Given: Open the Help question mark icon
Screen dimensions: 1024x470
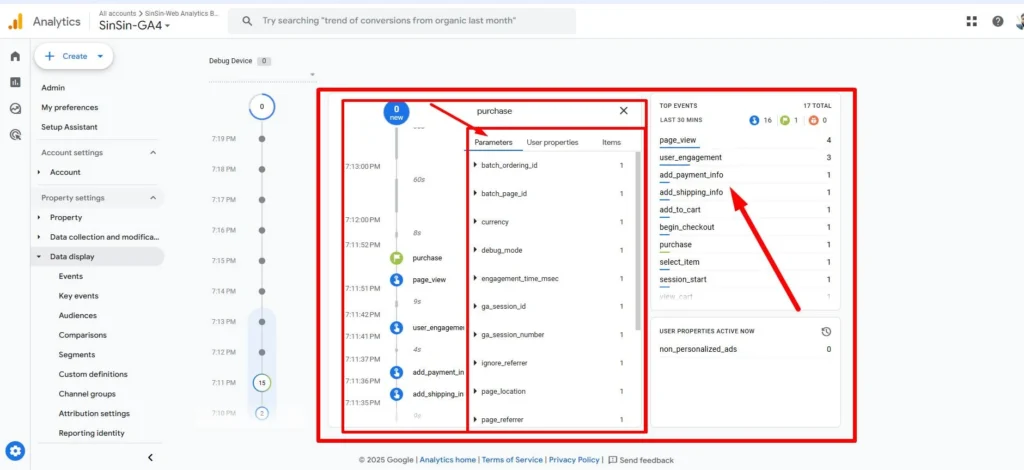Looking at the screenshot, I should (997, 21).
